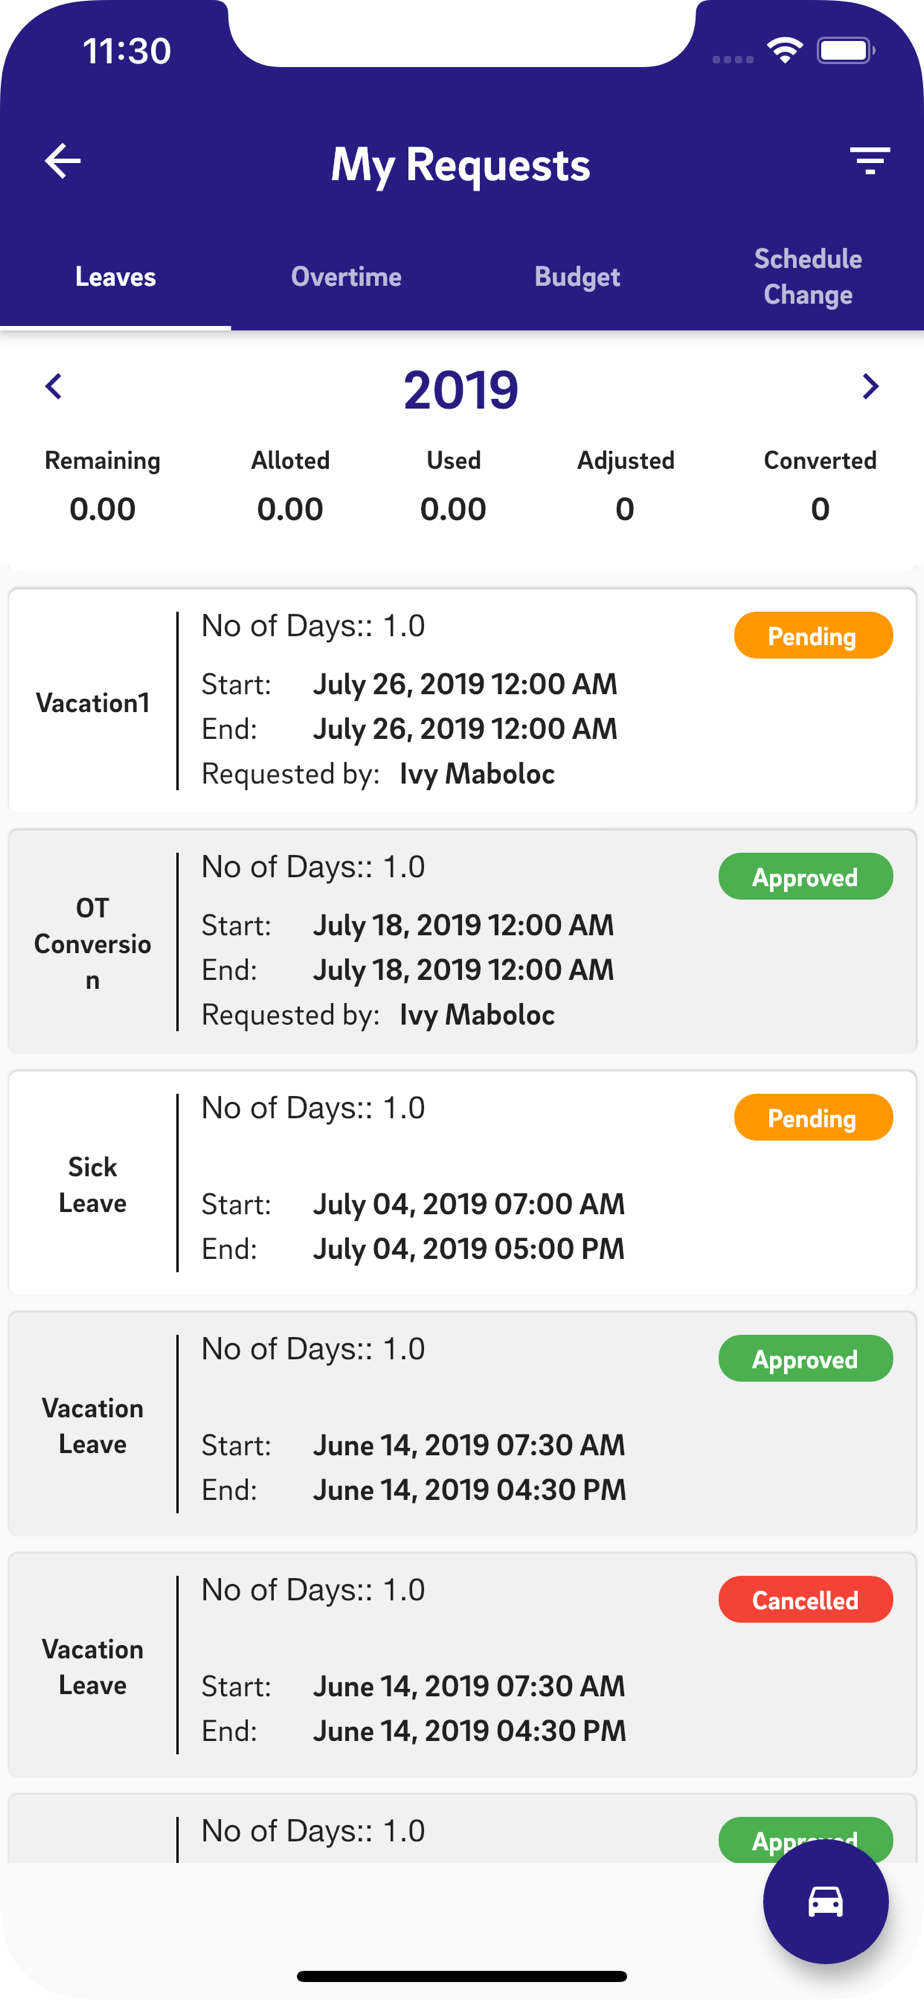Screen dimensions: 924x2000
Task: Go to next year with right chevron
Action: point(870,387)
